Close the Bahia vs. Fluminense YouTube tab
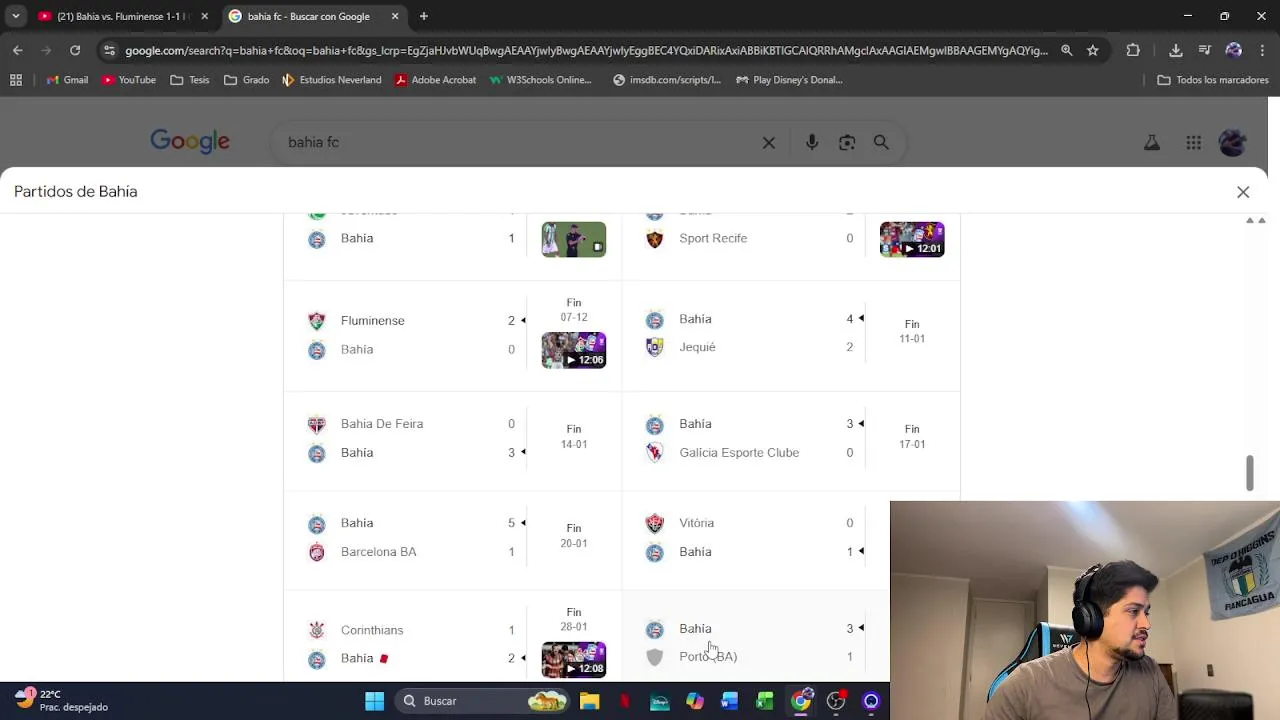The height and width of the screenshot is (720, 1280). [x=204, y=16]
